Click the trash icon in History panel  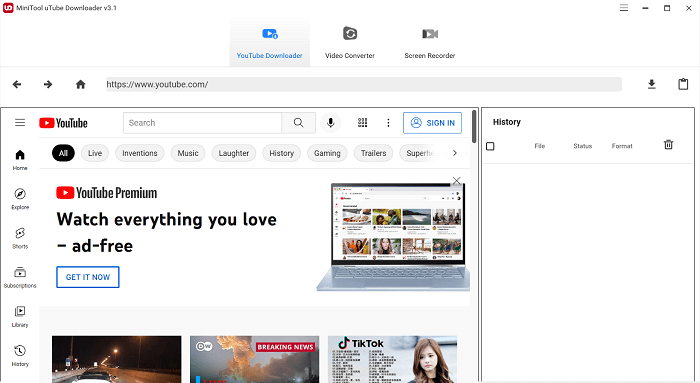(668, 145)
